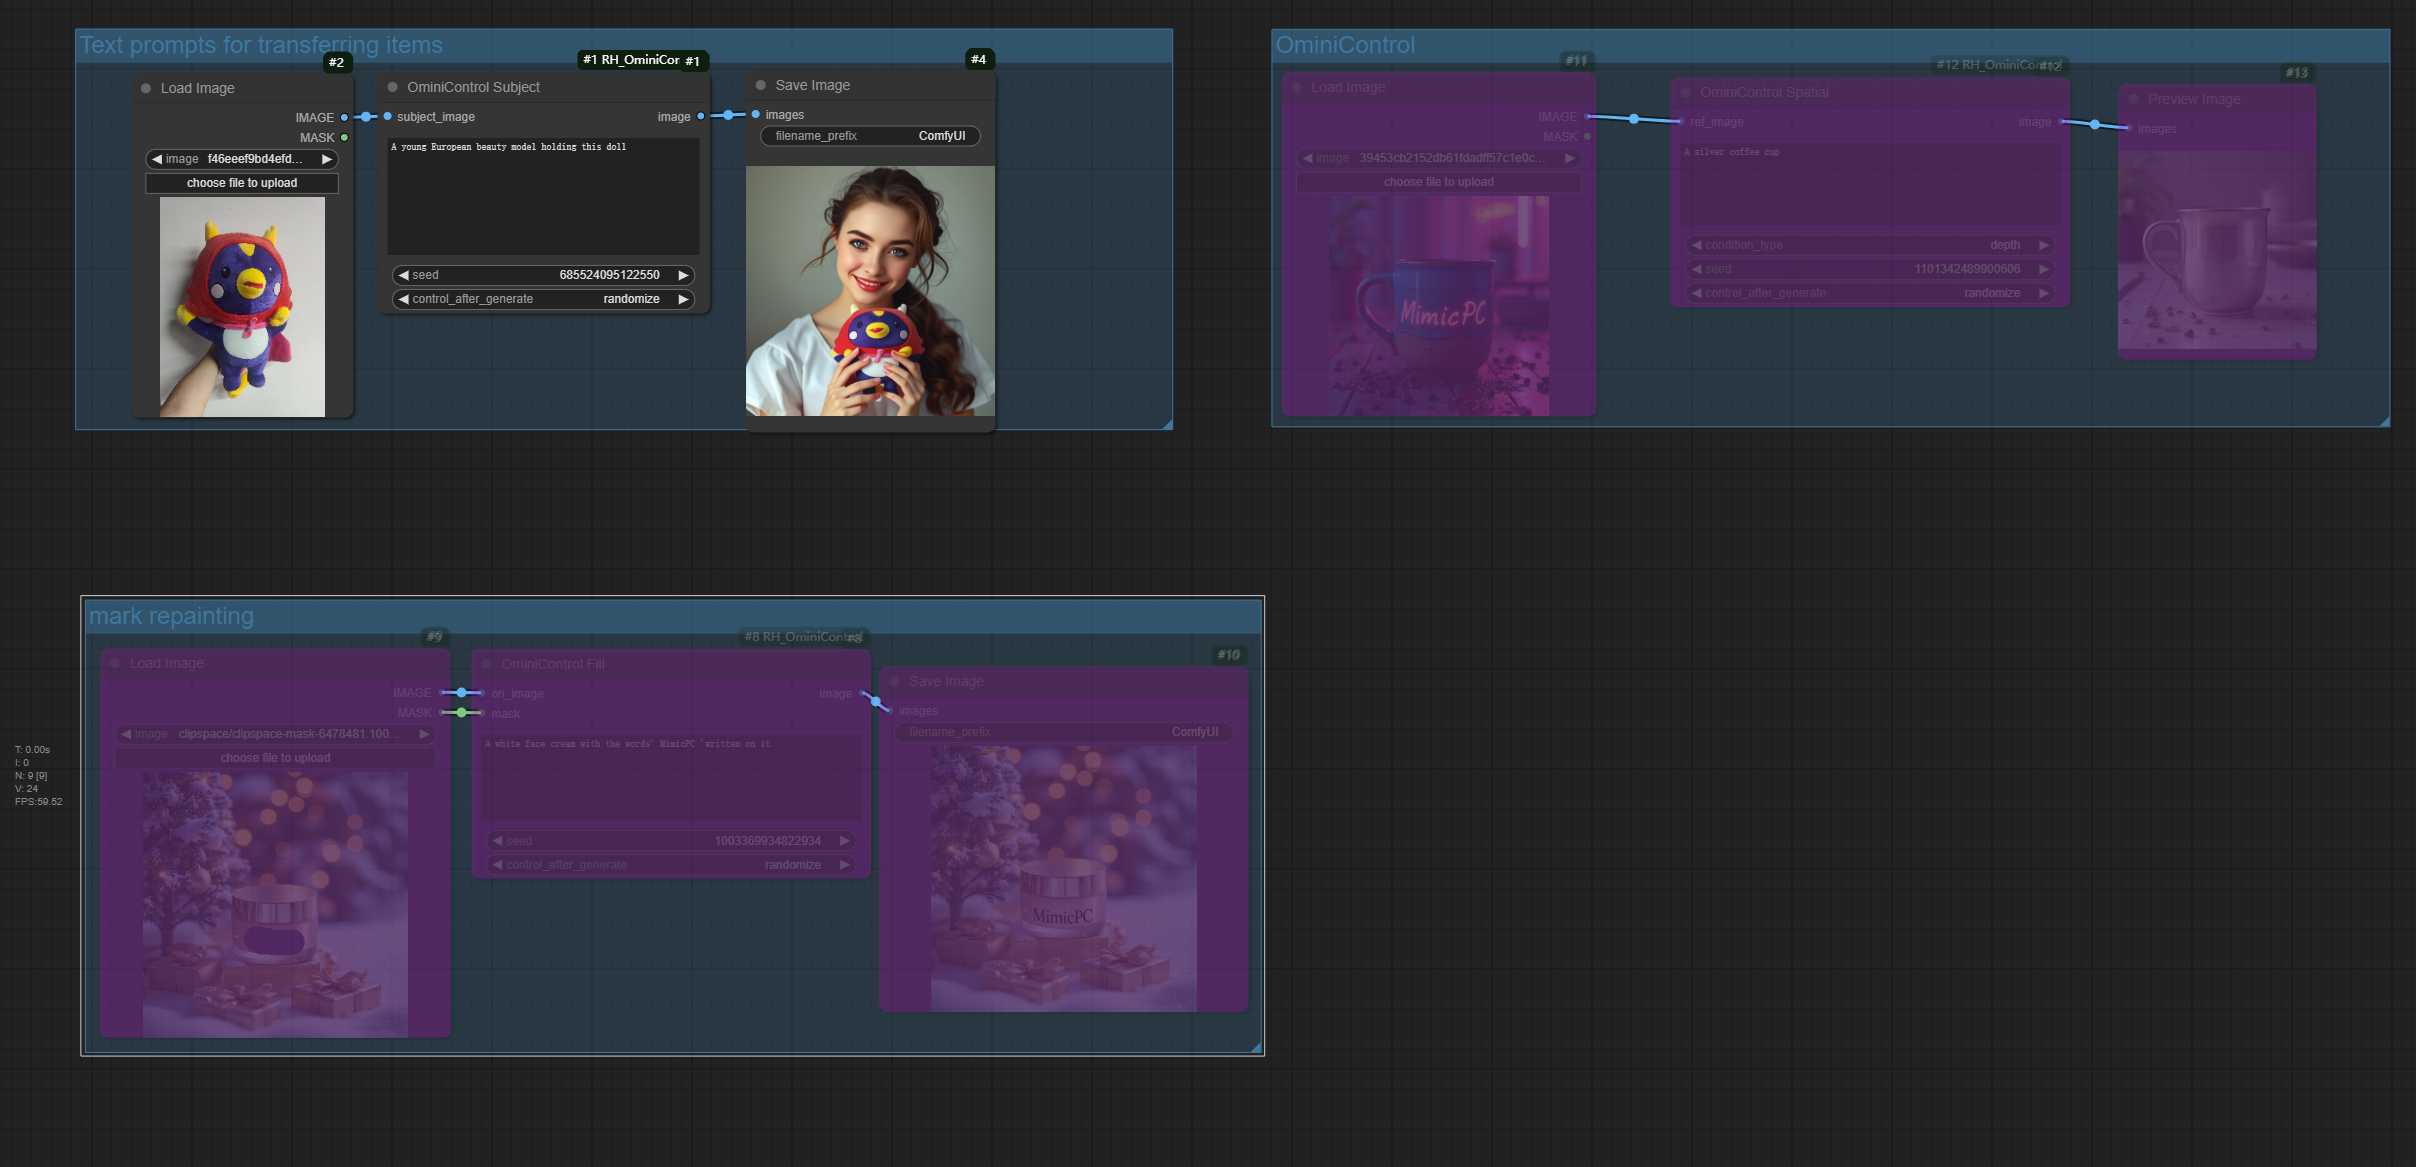
Task: Grab resize corner of 'mark repainting' group
Action: coord(1257,1047)
